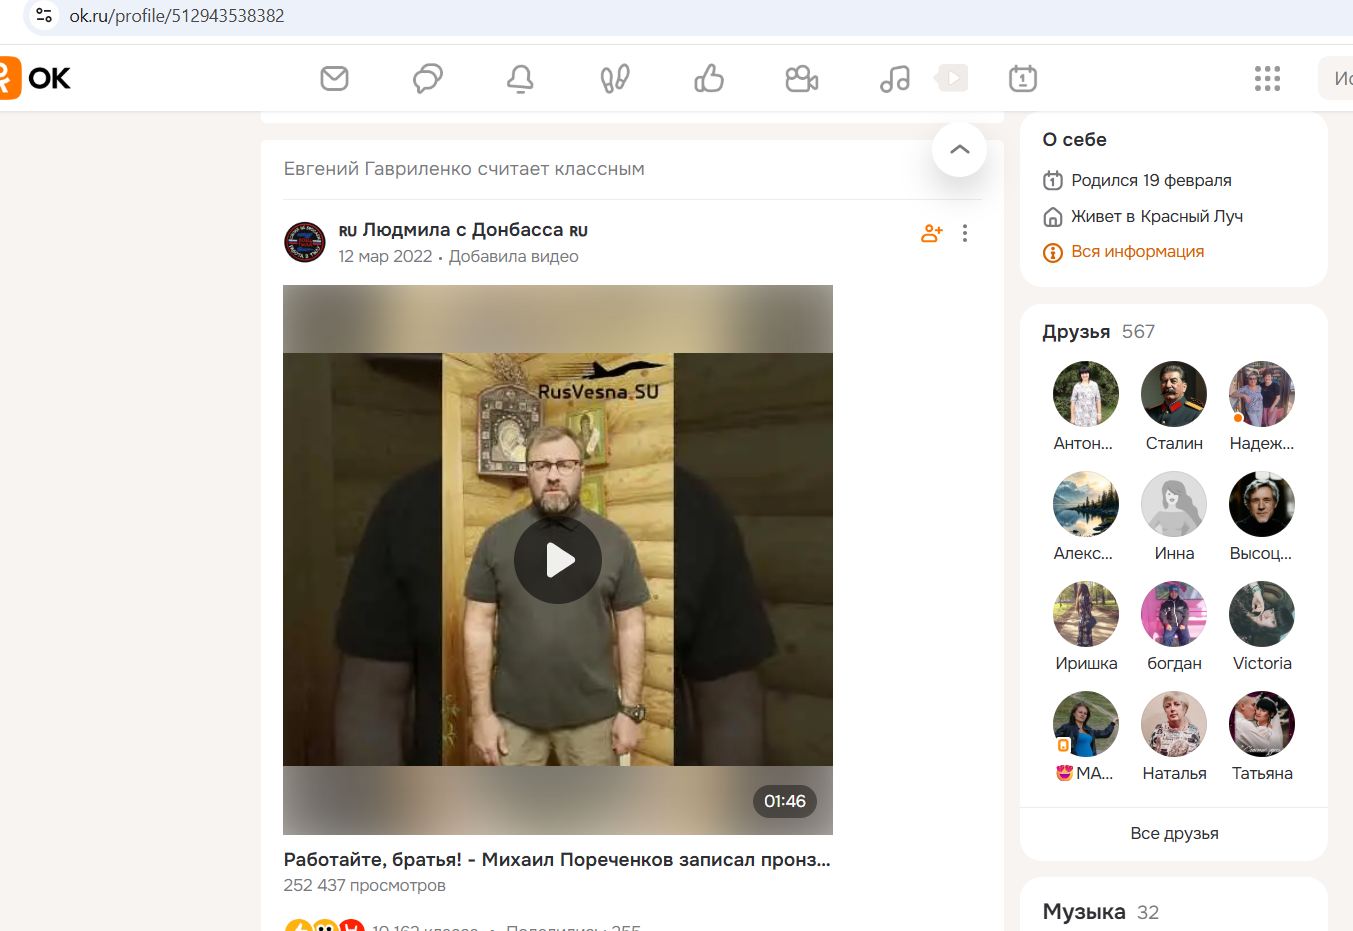The width and height of the screenshot is (1353, 931).
Task: Open friend Сталин avatar
Action: 1174,394
